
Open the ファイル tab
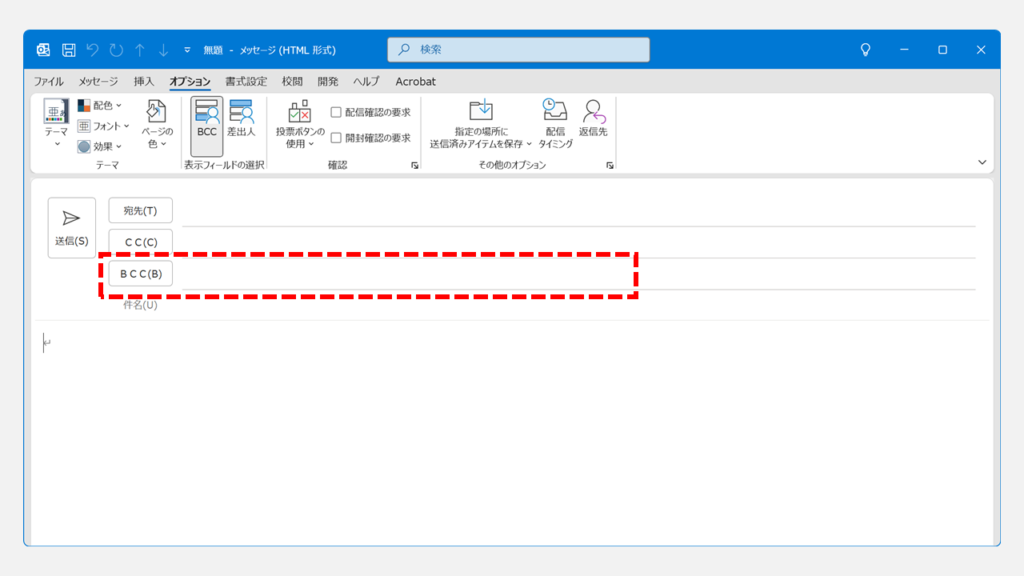coord(48,82)
